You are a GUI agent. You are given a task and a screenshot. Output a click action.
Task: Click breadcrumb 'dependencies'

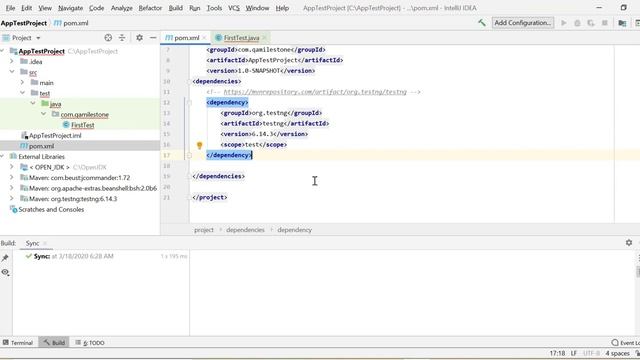(x=245, y=230)
